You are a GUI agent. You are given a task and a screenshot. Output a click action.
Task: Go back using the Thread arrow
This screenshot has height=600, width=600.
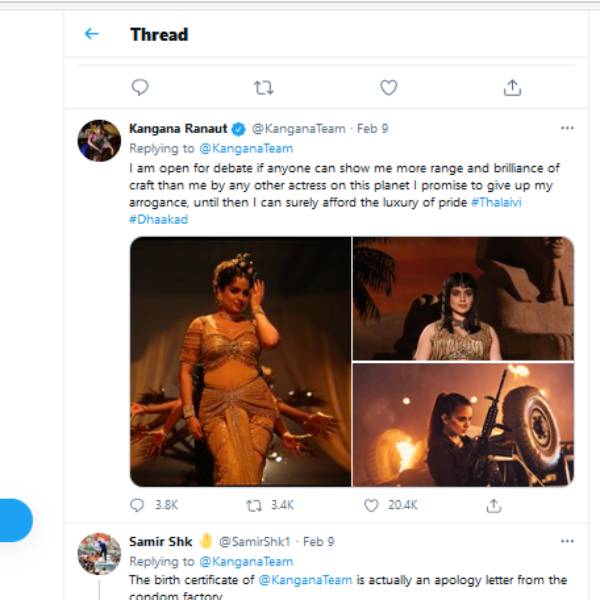pos(91,34)
